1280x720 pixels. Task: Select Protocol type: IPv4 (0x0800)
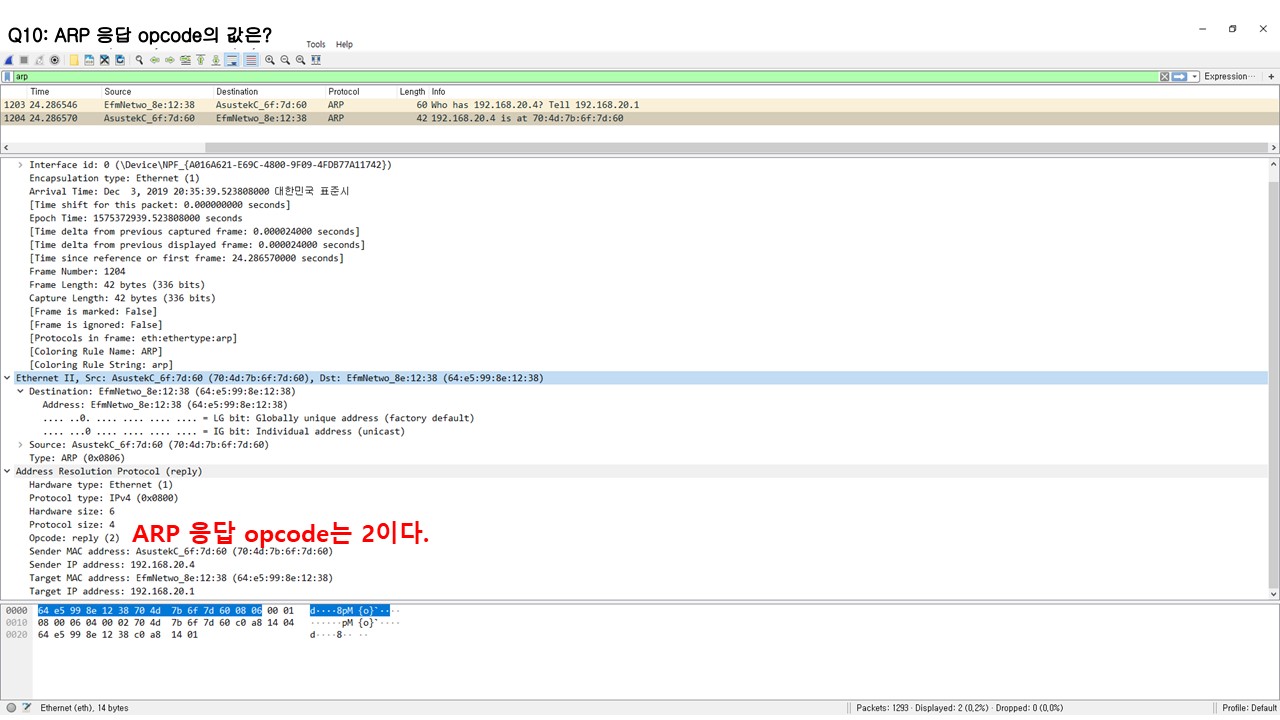click(x=104, y=498)
